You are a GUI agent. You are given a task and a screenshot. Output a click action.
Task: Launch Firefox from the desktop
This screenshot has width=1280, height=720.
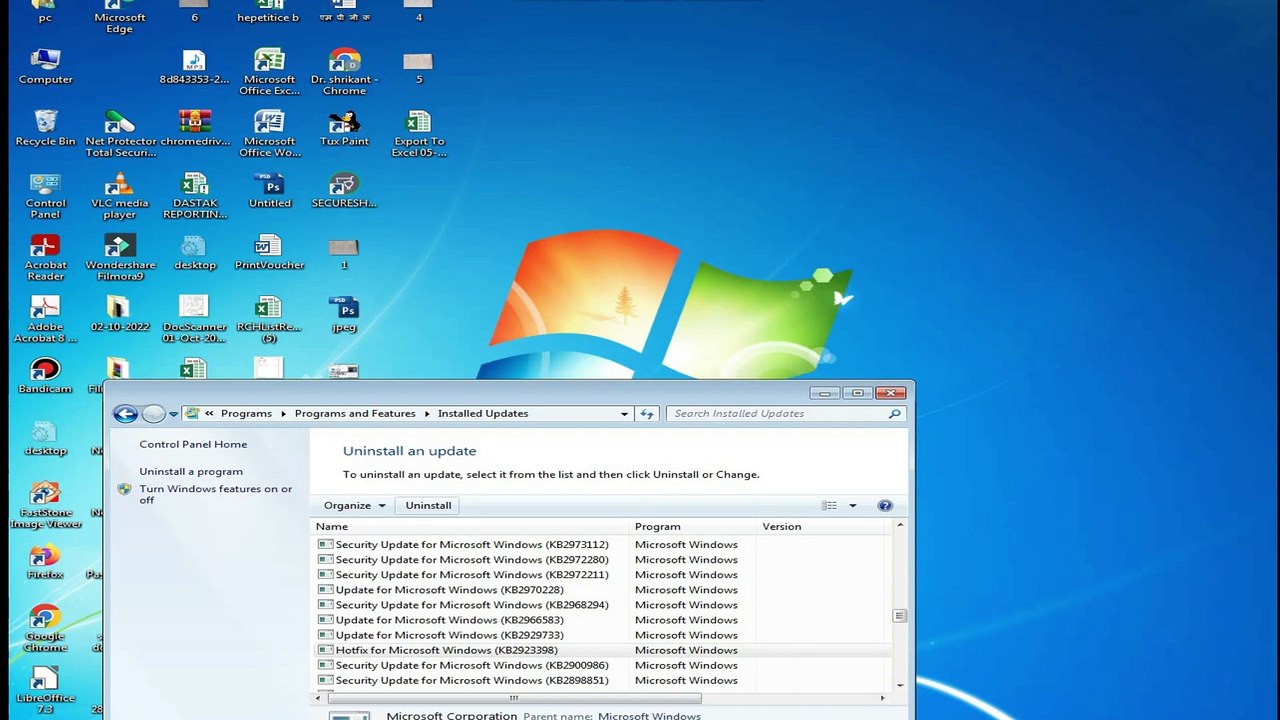pyautogui.click(x=45, y=561)
